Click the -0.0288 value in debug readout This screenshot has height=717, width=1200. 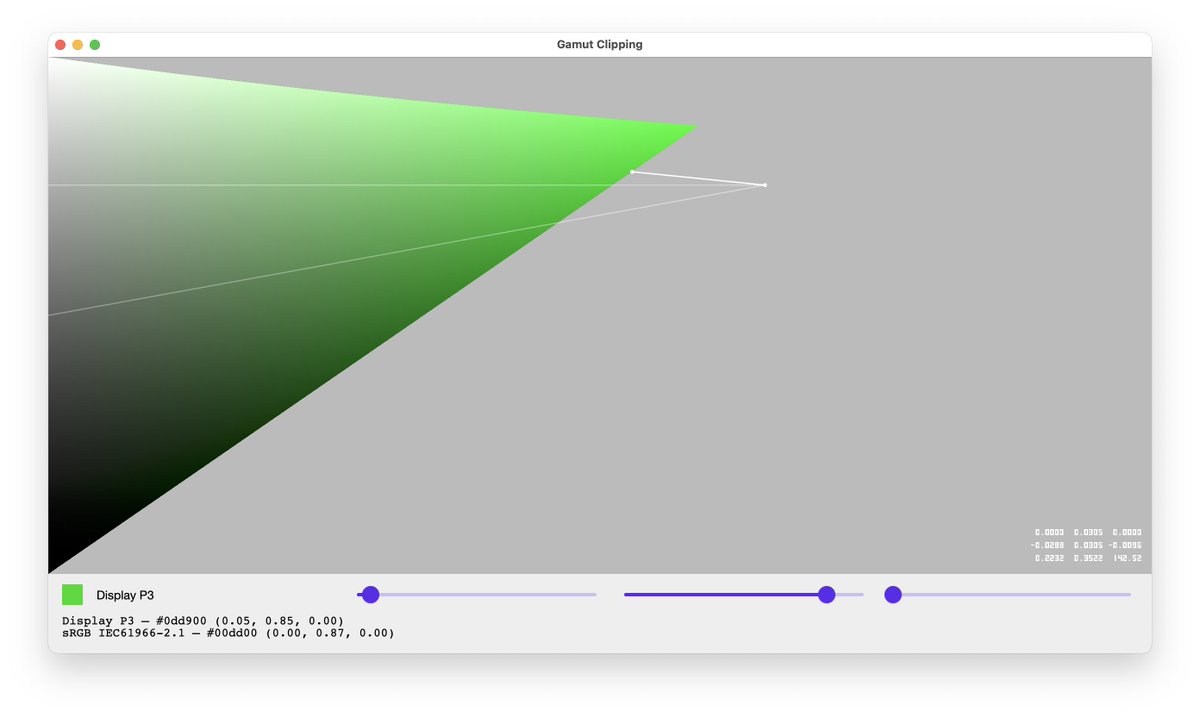click(1047, 545)
